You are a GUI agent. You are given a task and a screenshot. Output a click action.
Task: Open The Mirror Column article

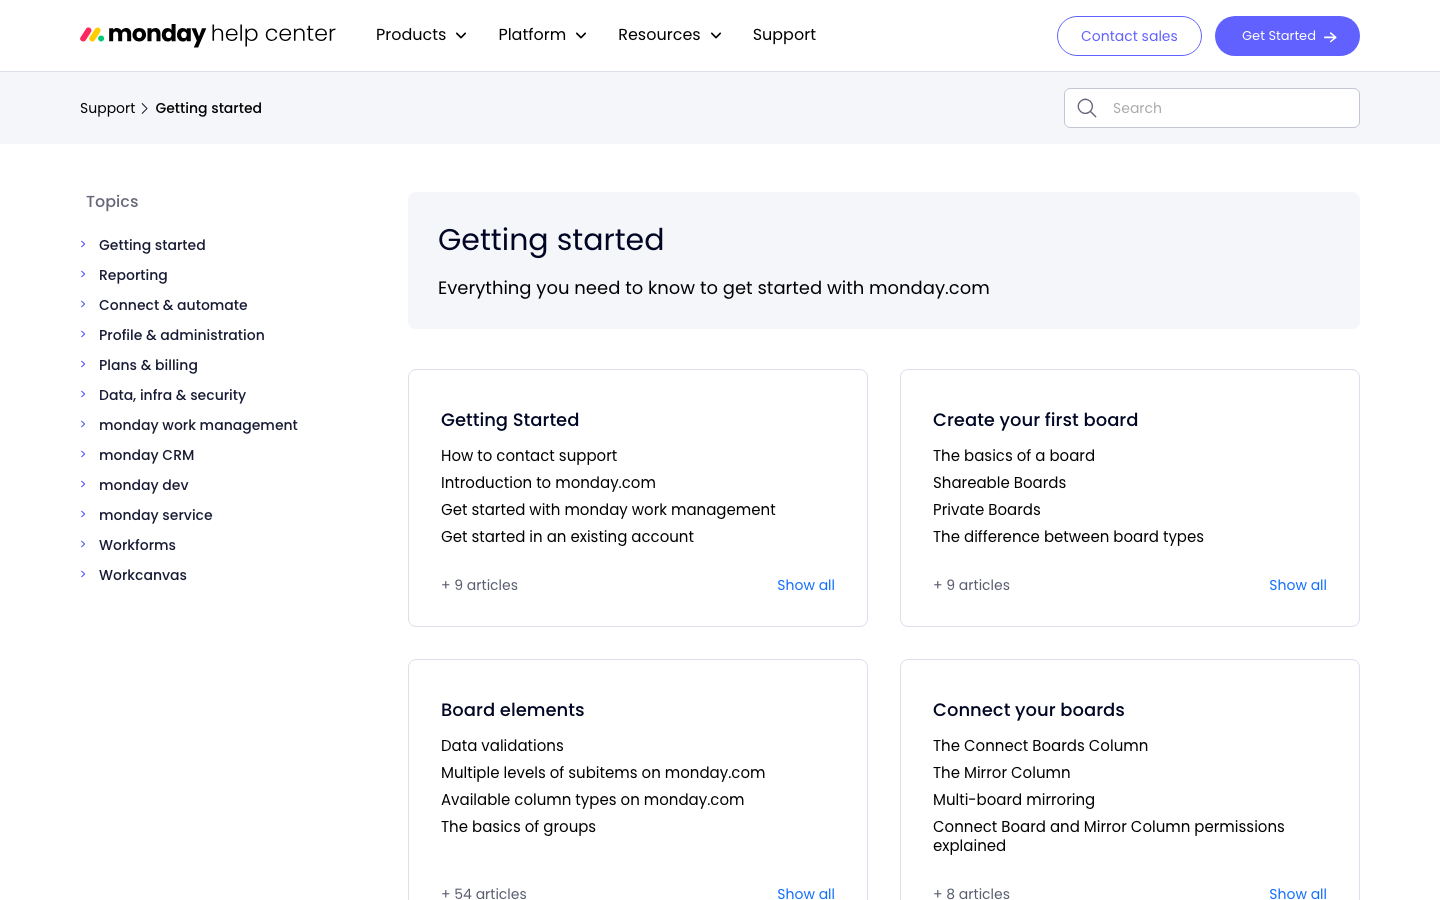point(1001,773)
